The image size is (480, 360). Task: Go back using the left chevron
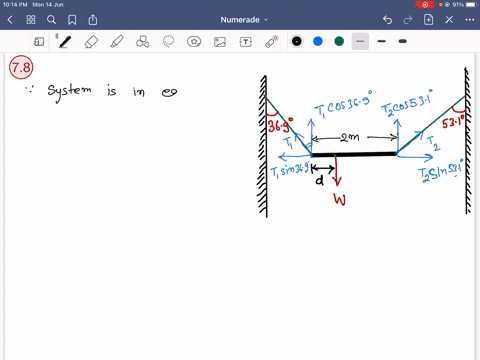[x=10, y=20]
